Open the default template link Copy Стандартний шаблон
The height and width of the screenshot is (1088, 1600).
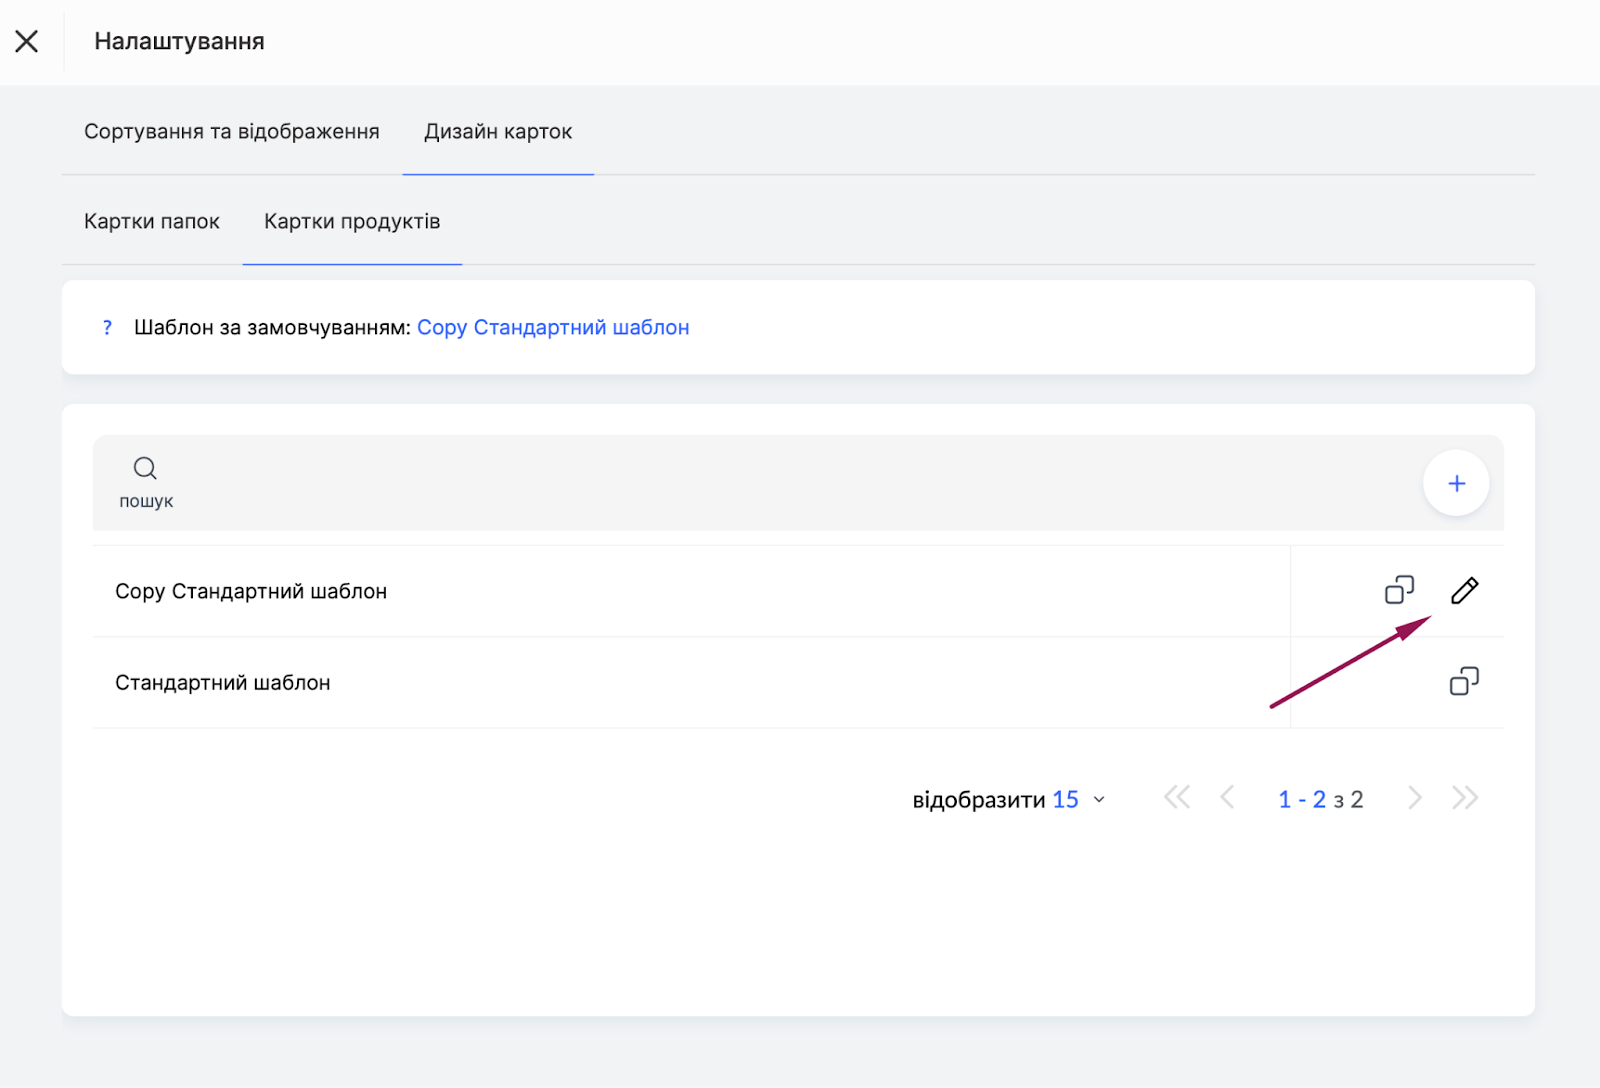pyautogui.click(x=553, y=328)
